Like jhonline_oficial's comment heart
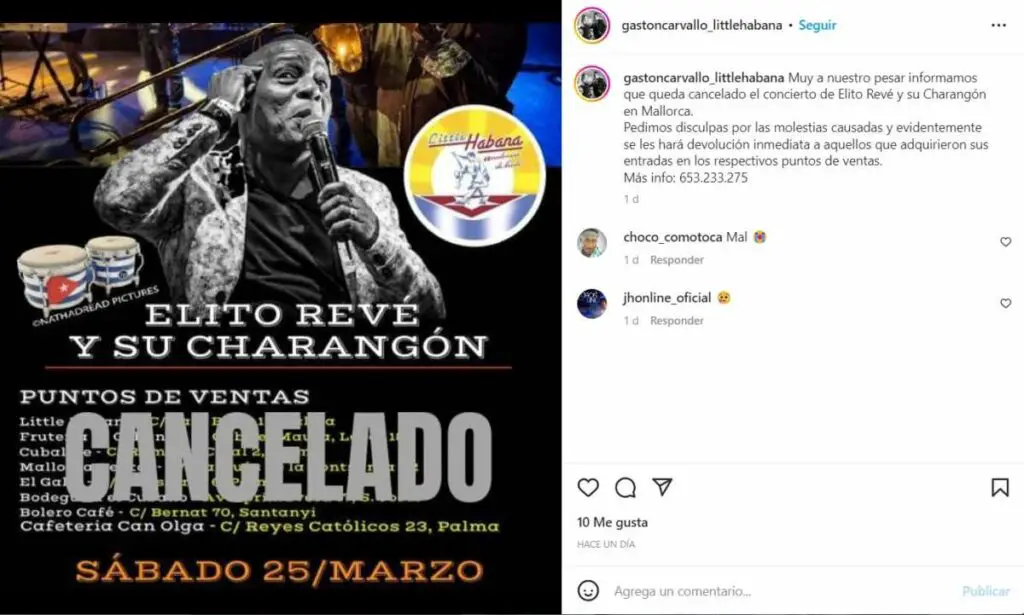The image size is (1024, 615). tap(1006, 303)
